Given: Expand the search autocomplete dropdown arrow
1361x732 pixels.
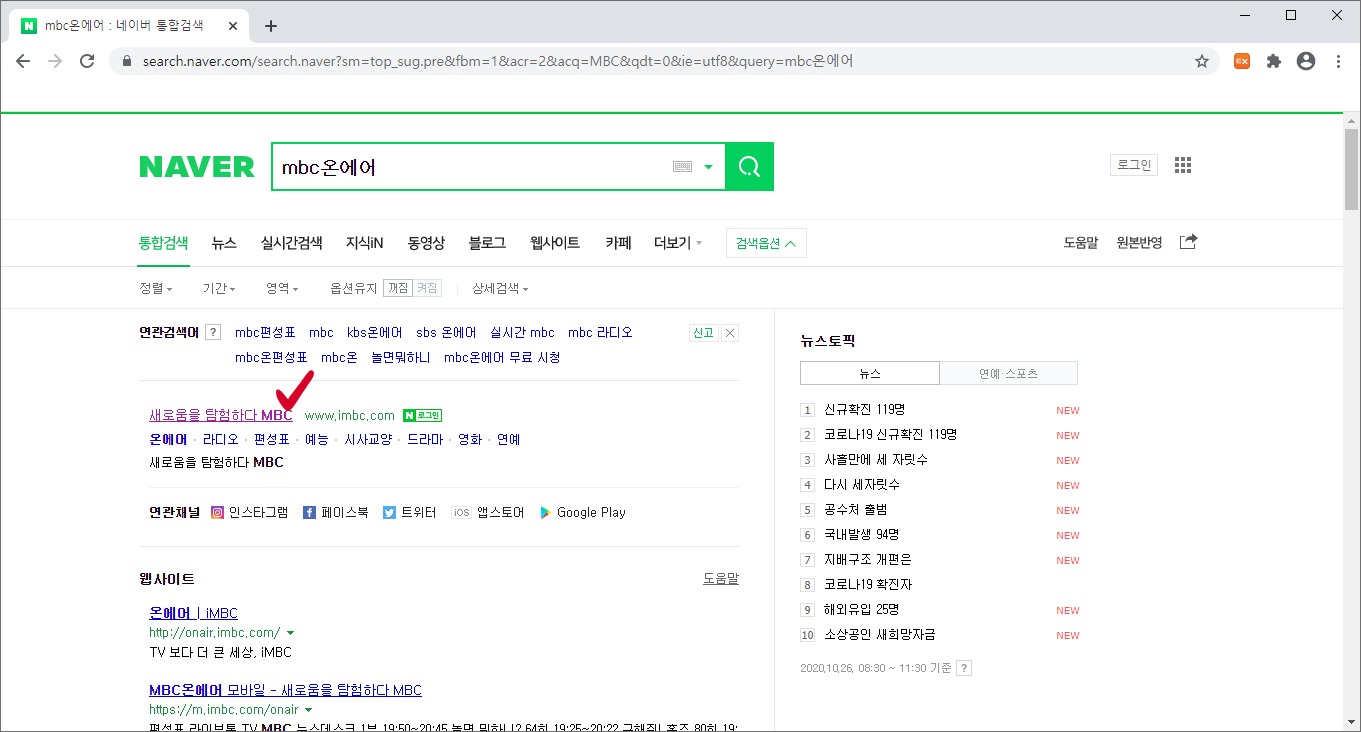Looking at the screenshot, I should [709, 167].
